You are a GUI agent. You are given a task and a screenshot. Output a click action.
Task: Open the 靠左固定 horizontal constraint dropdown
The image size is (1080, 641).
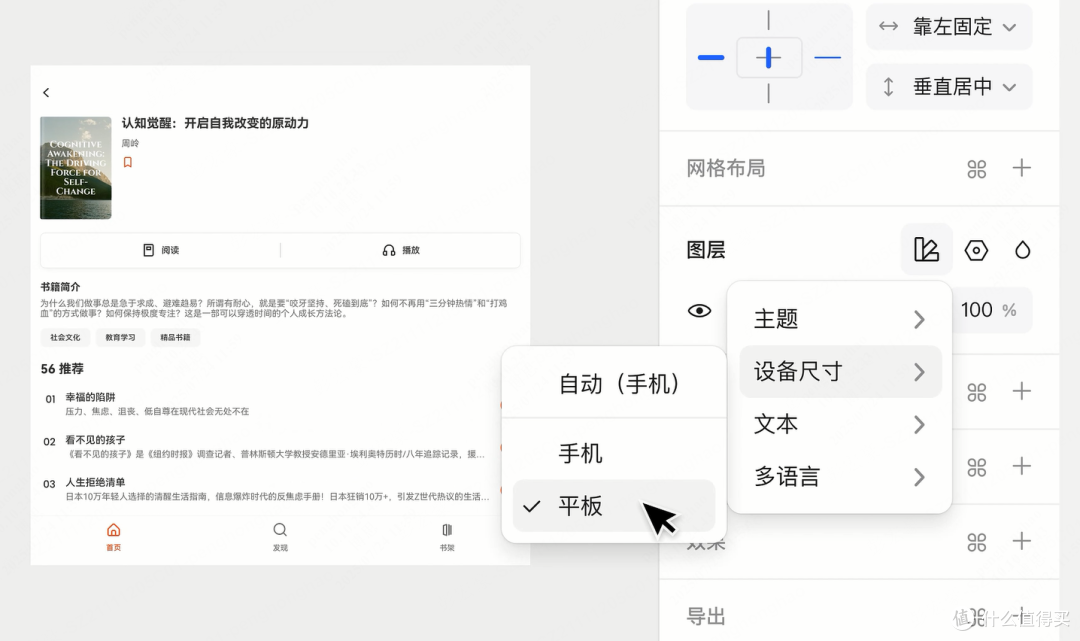pos(948,27)
